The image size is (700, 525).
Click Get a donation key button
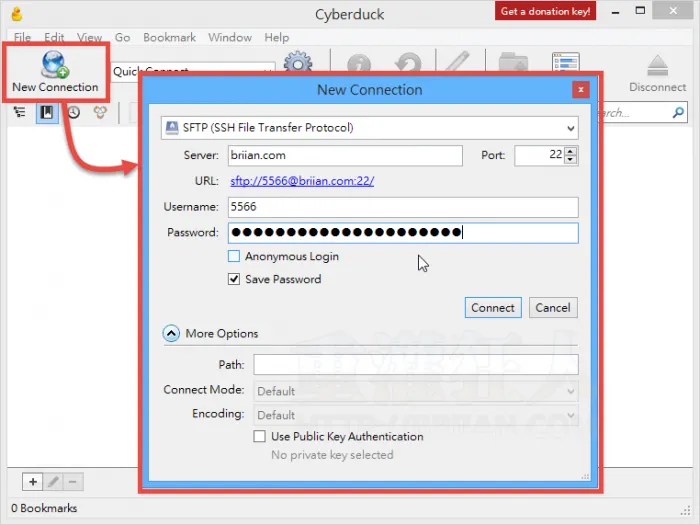click(545, 11)
